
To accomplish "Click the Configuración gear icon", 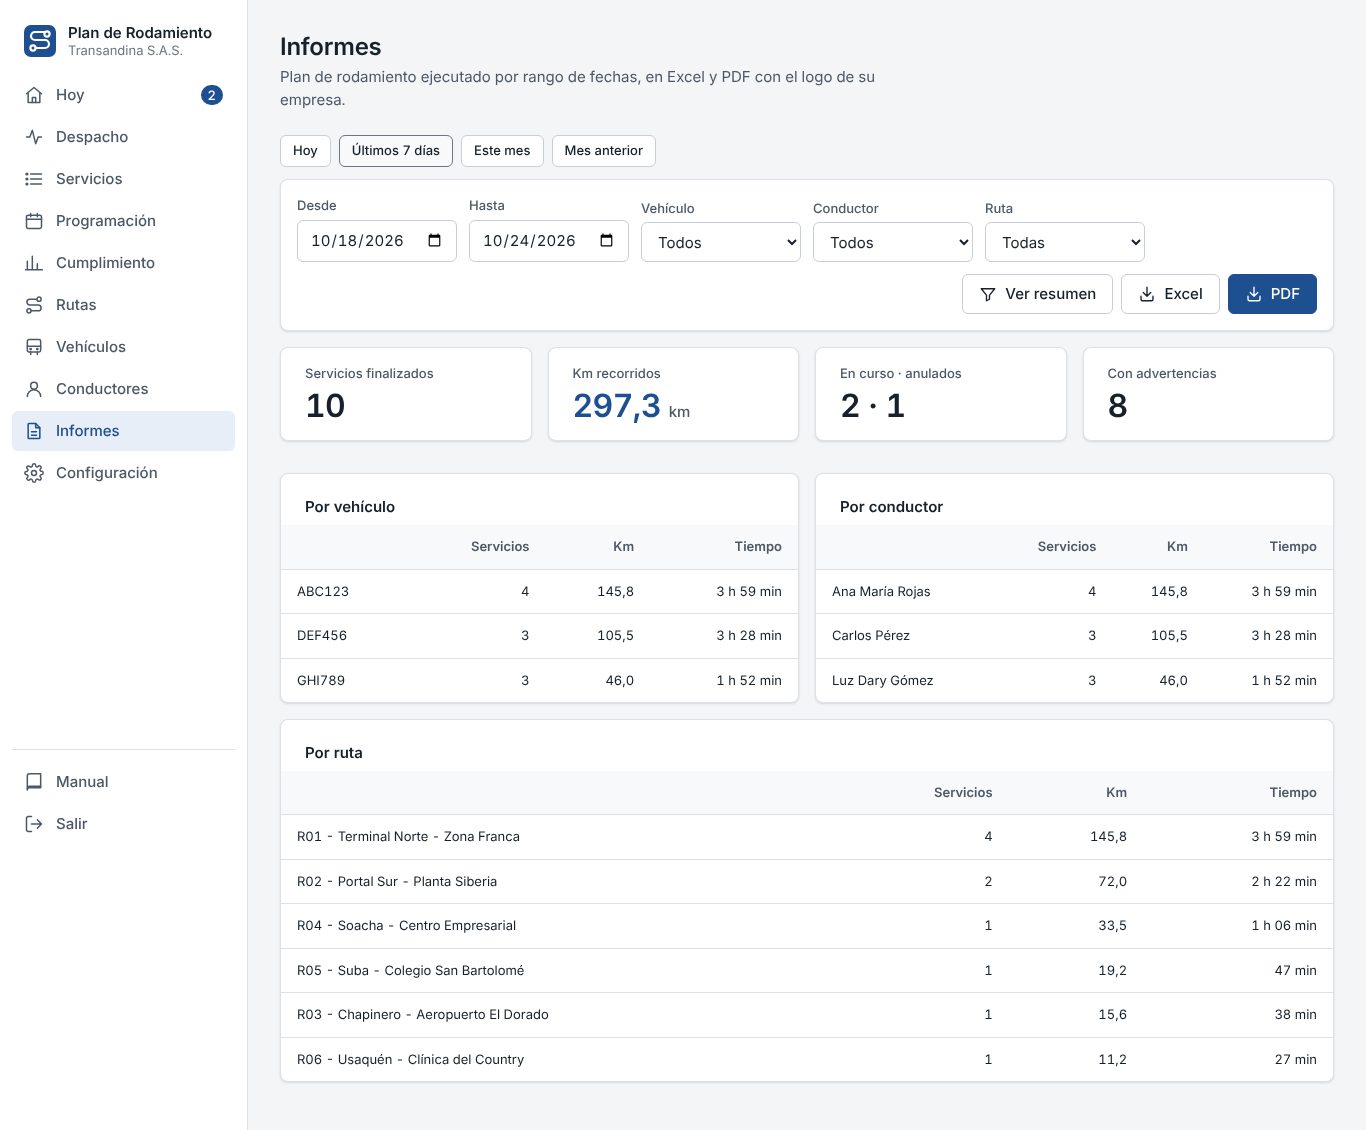I will click(x=34, y=473).
